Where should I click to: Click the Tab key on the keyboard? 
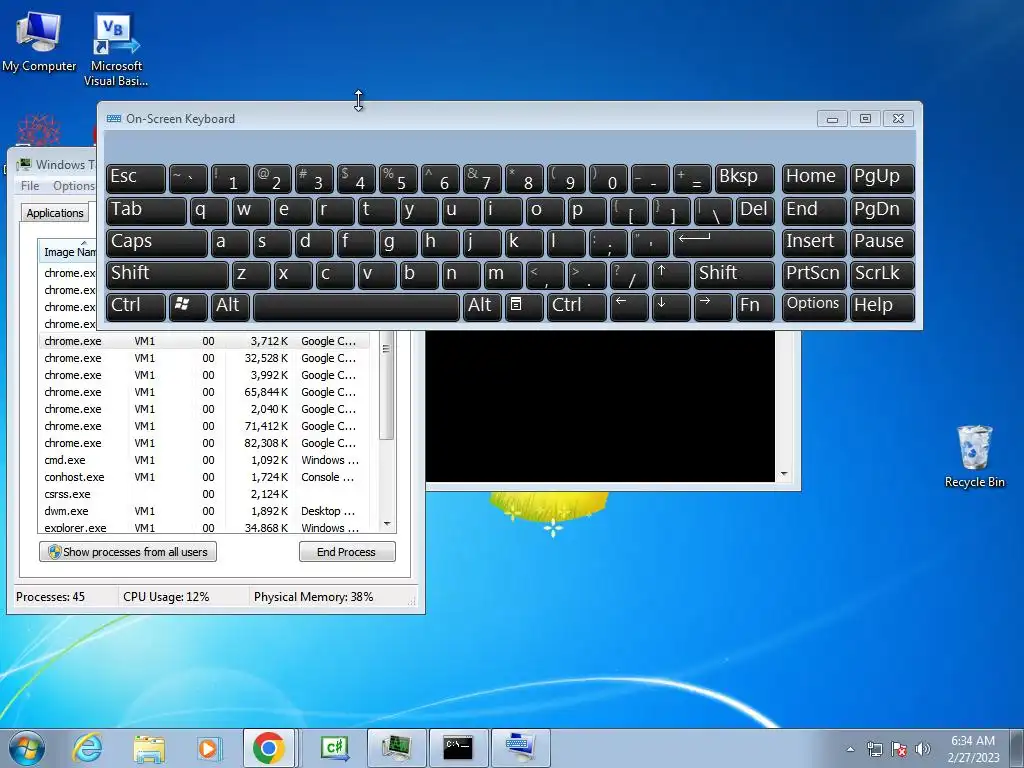click(146, 210)
